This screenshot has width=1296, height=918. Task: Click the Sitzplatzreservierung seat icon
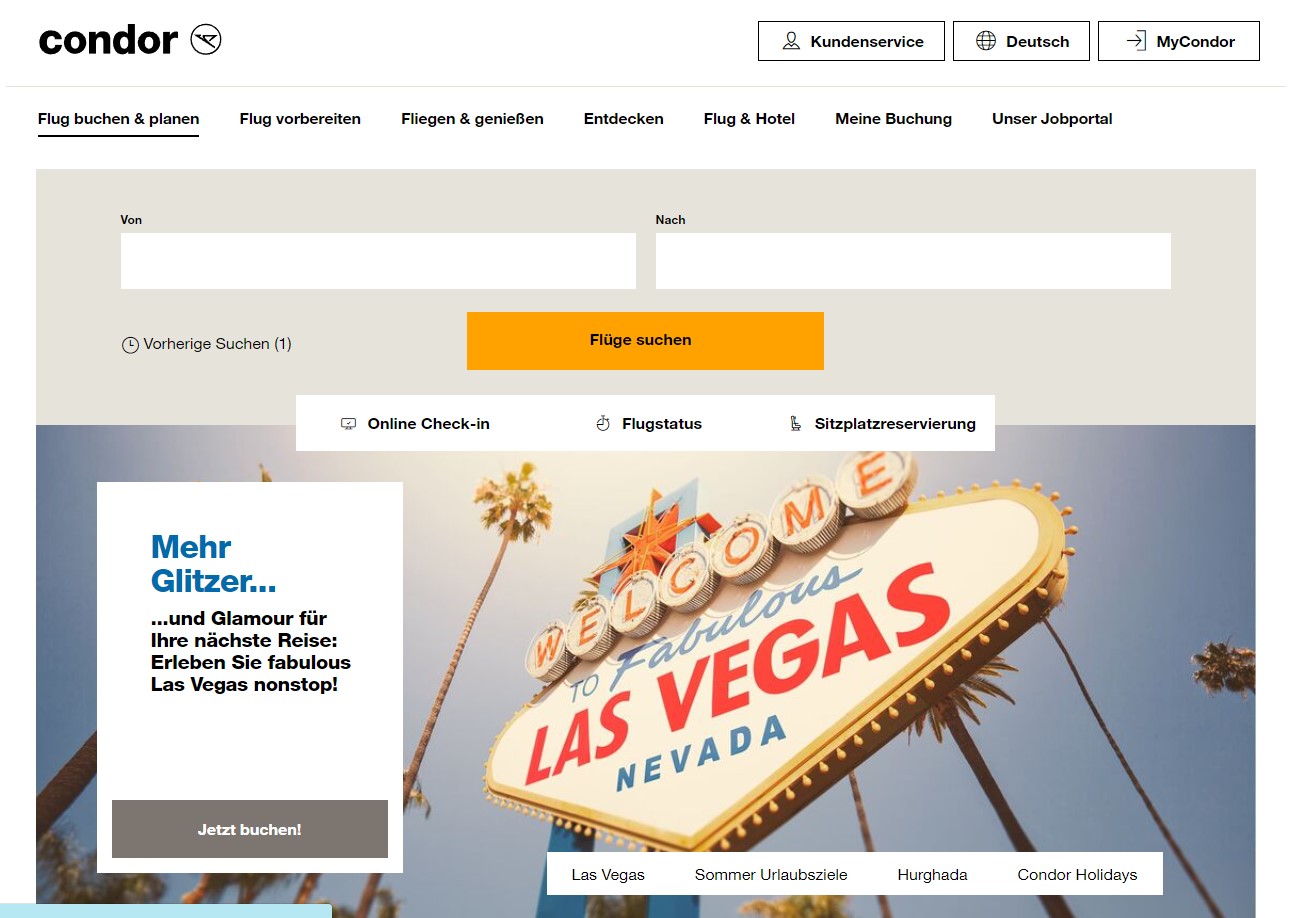(x=796, y=424)
